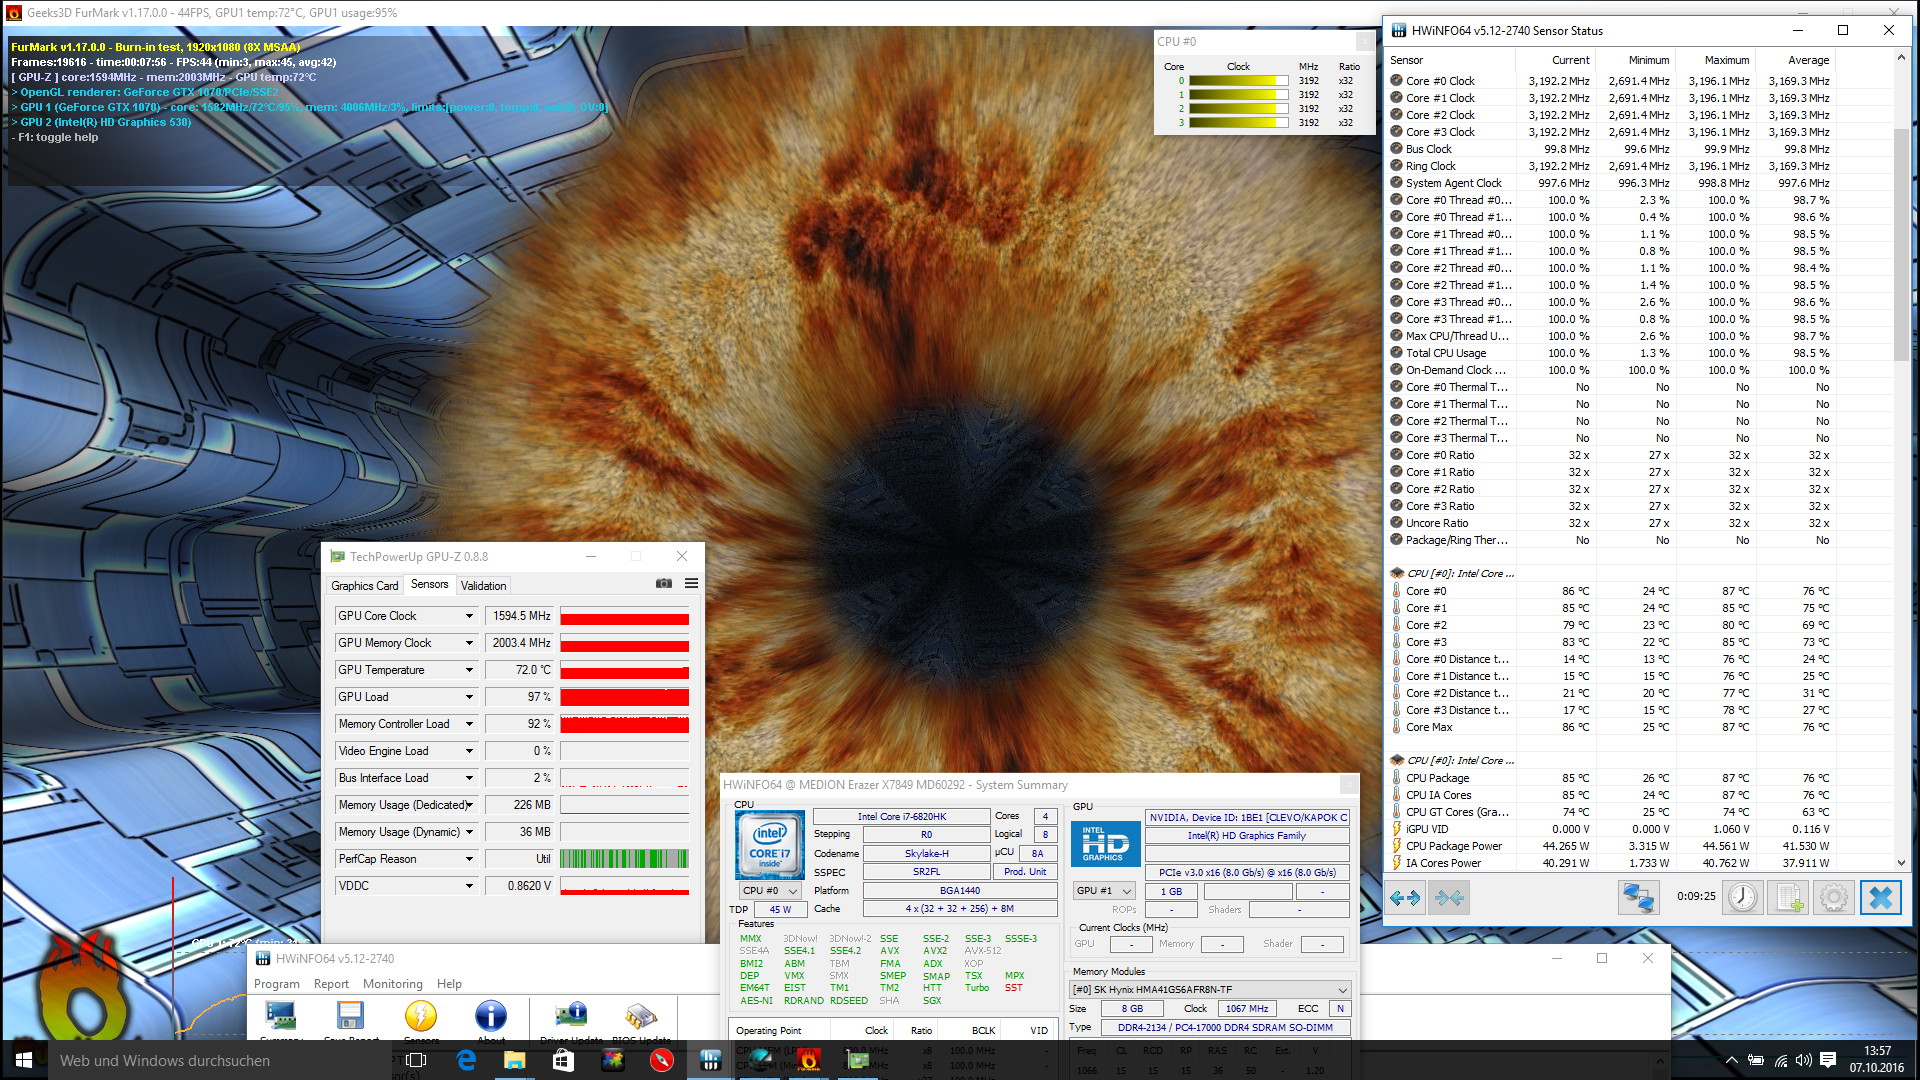
Task: Click the scroll-down arrow of the sensor list
Action: [x=1901, y=862]
